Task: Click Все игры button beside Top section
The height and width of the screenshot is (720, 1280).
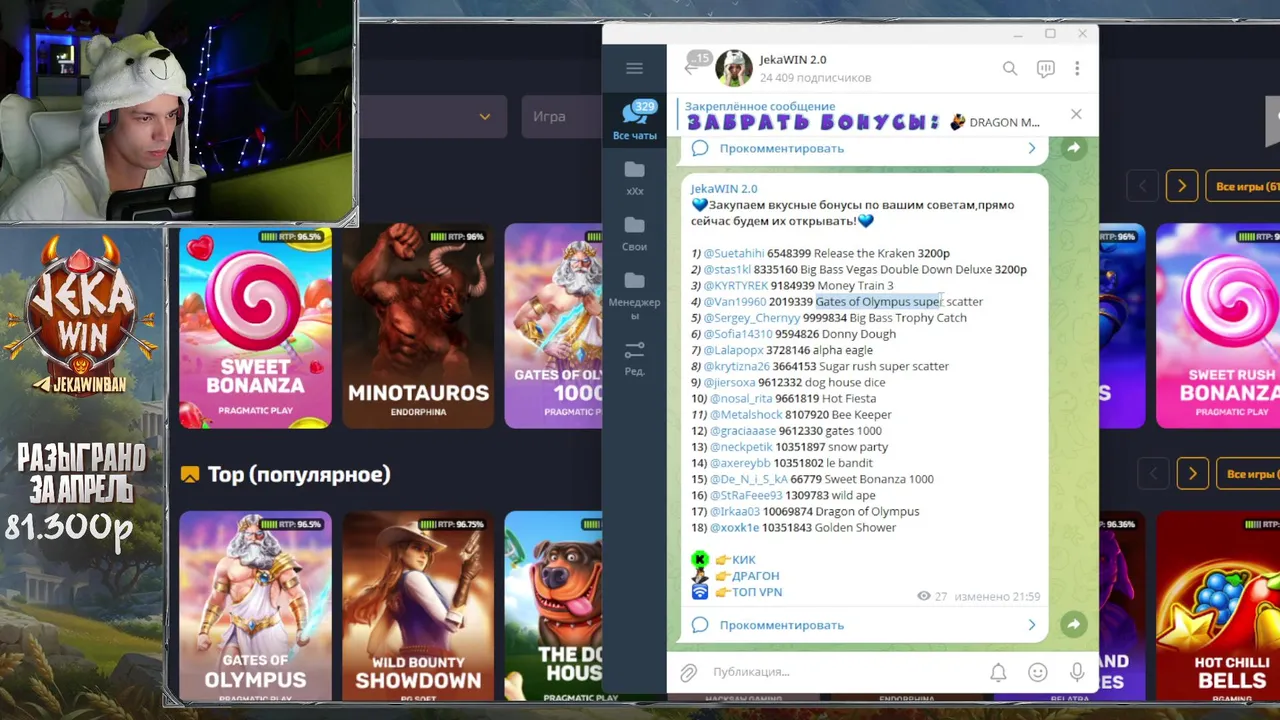Action: 1248,474
